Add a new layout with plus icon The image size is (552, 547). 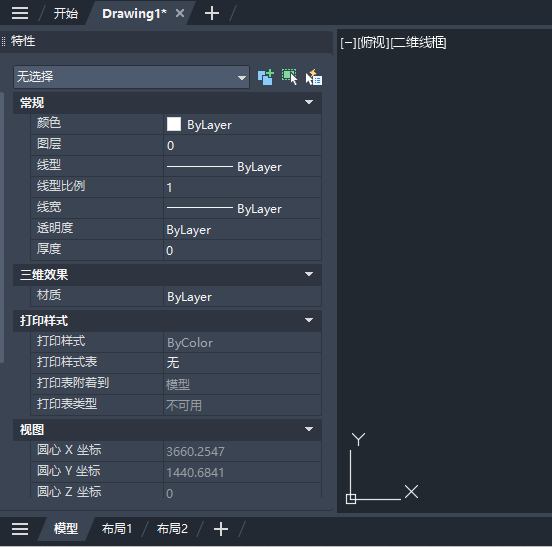point(221,529)
